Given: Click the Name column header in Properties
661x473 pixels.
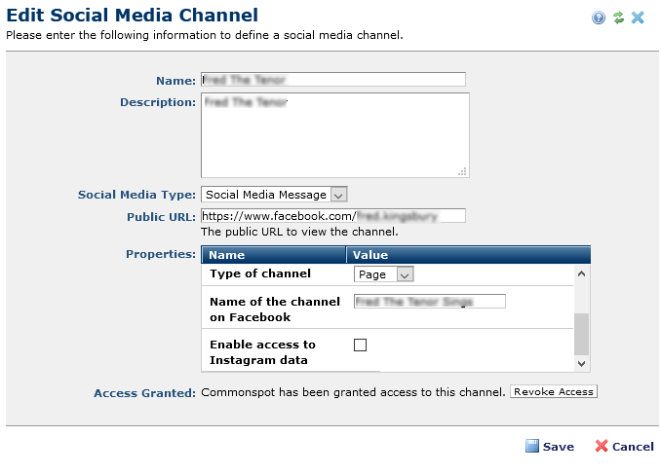Looking at the screenshot, I should tap(273, 255).
